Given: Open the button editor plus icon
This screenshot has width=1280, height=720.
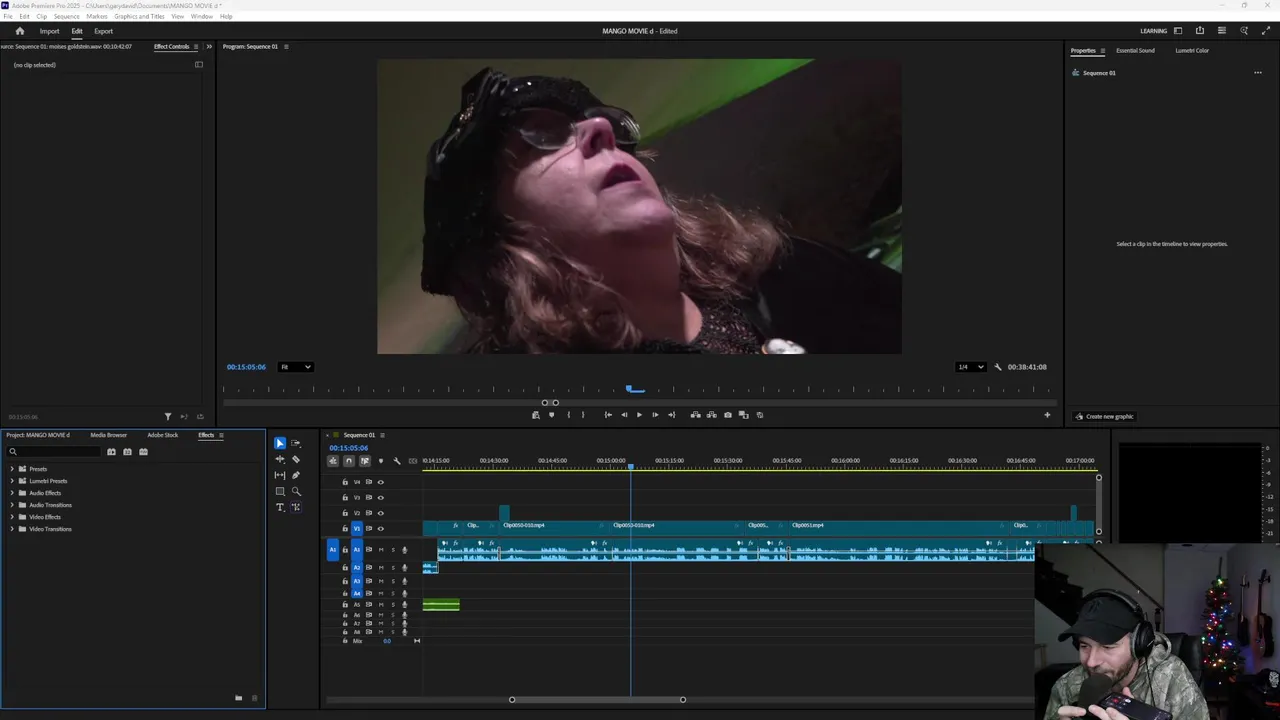Looking at the screenshot, I should [1047, 415].
